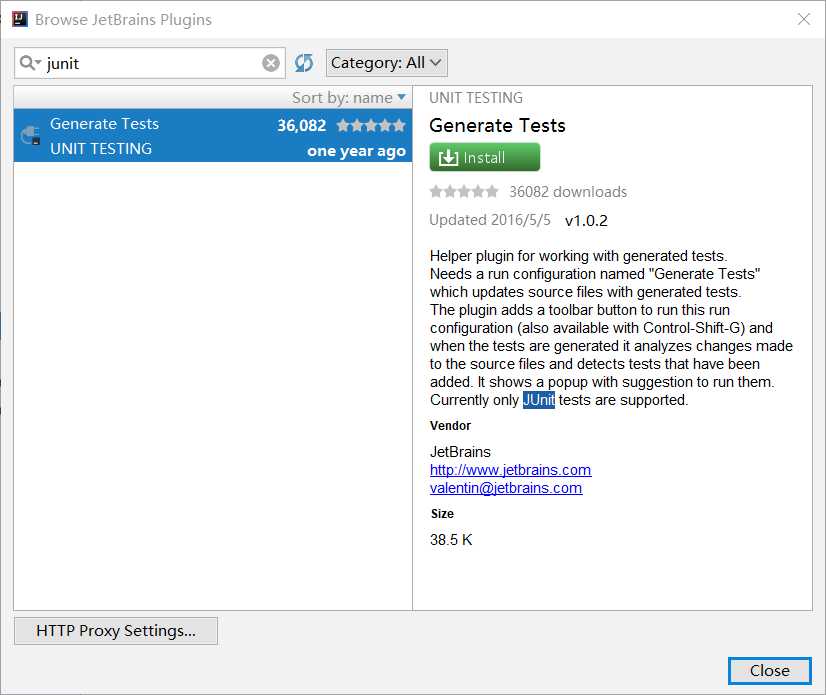Viewport: 826px width, 695px height.
Task: Click the 'UNIT TESTING' heading in details
Action: 476,98
